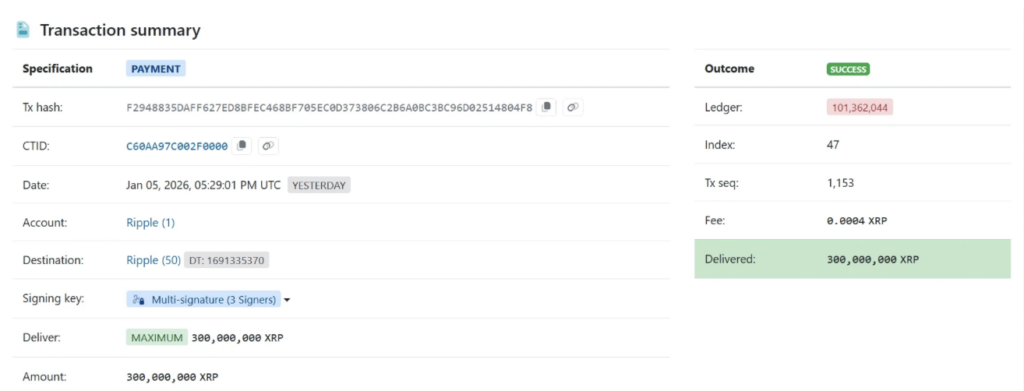This screenshot has width=1024, height=391.
Task: Click the Outcome column label
Action: [x=729, y=69]
